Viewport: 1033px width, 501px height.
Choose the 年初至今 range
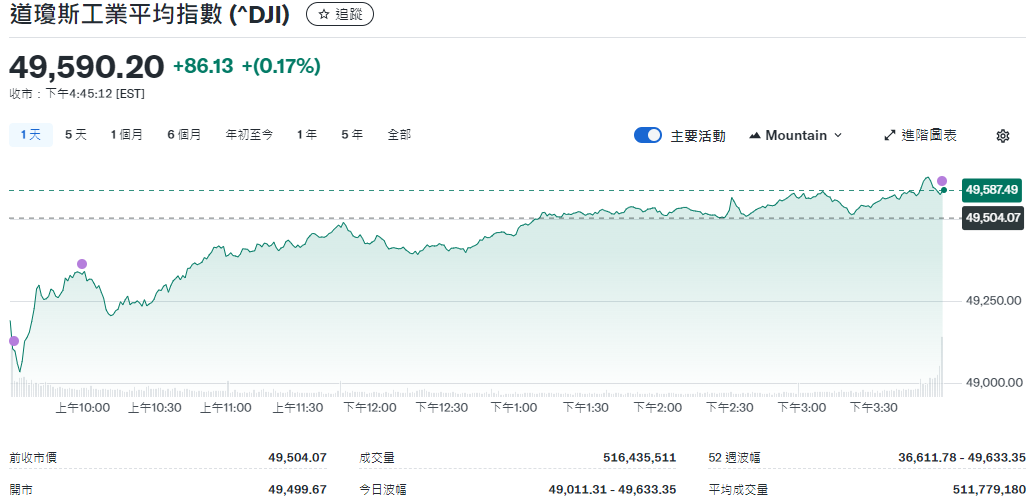tap(249, 135)
